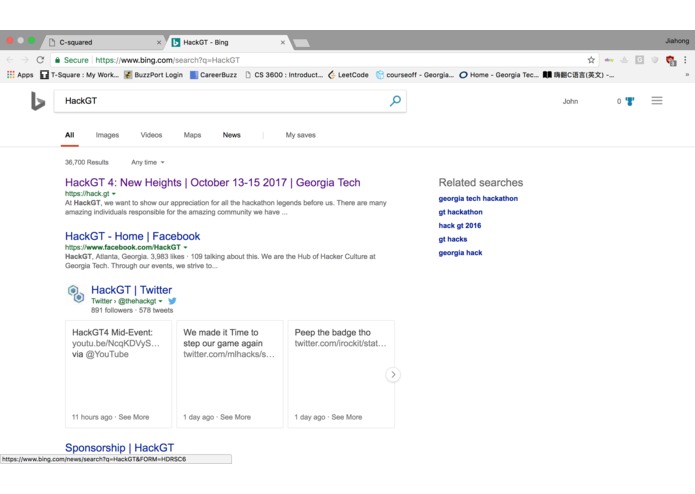Go back in browser

pos(10,60)
